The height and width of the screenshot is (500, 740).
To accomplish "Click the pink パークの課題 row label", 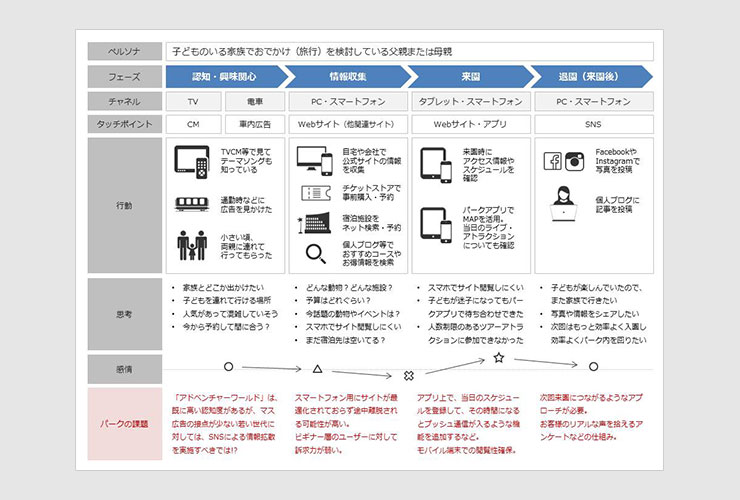I will pos(125,424).
